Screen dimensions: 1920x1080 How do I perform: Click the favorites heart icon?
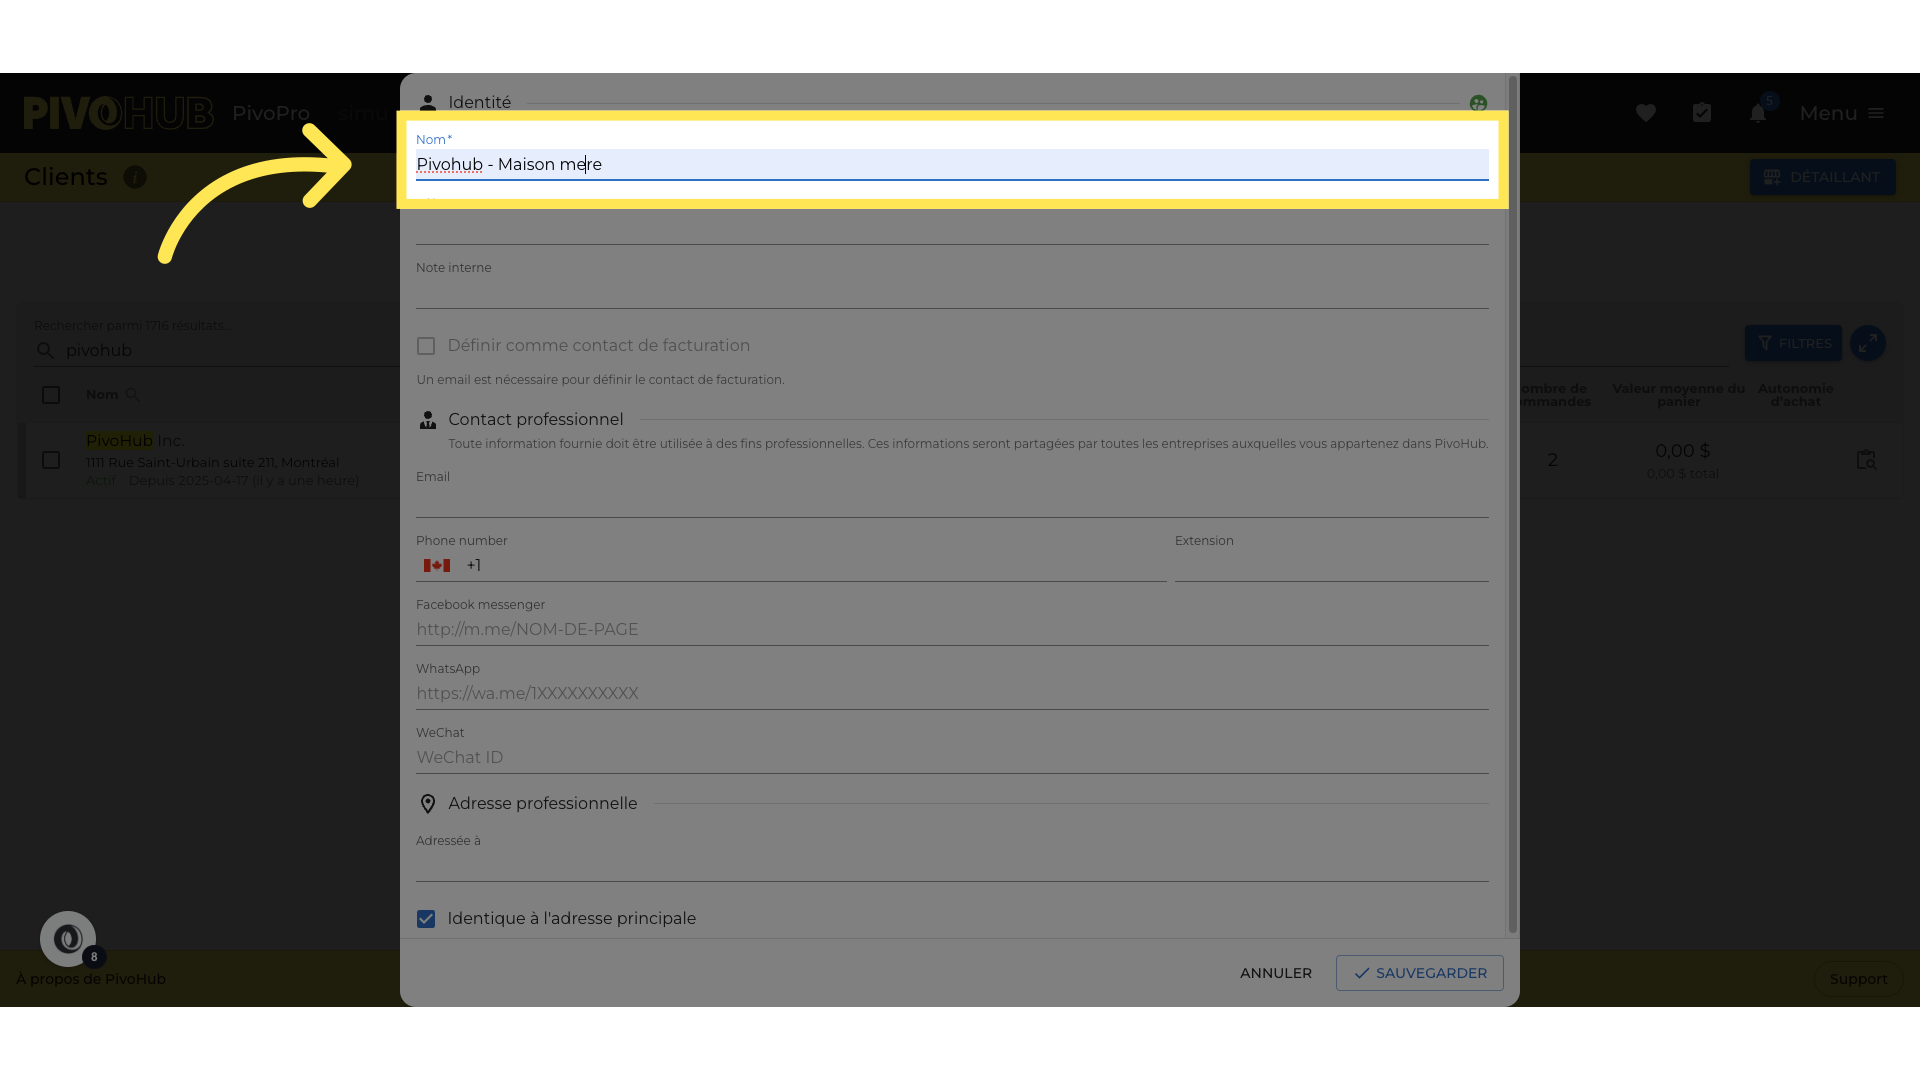[x=1645, y=113]
